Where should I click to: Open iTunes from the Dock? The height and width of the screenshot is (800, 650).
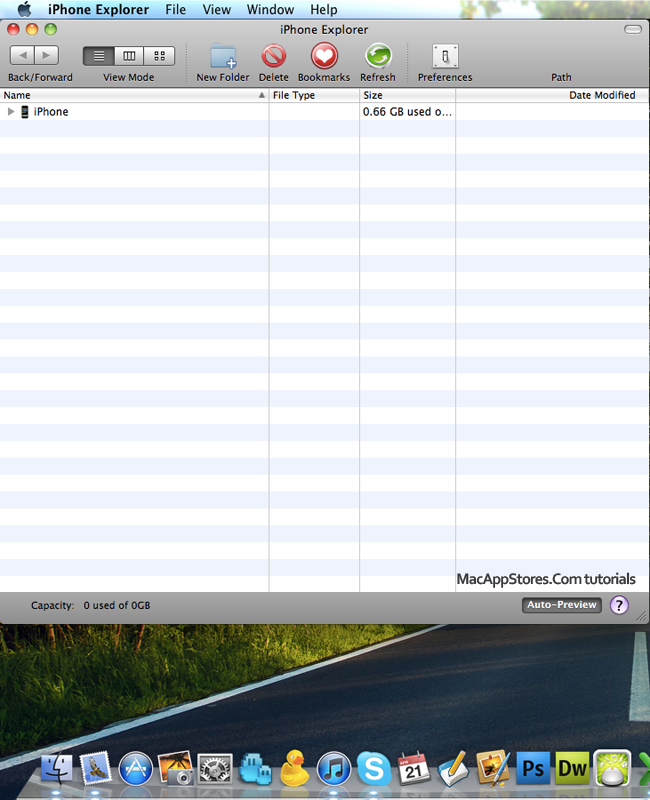(x=334, y=768)
